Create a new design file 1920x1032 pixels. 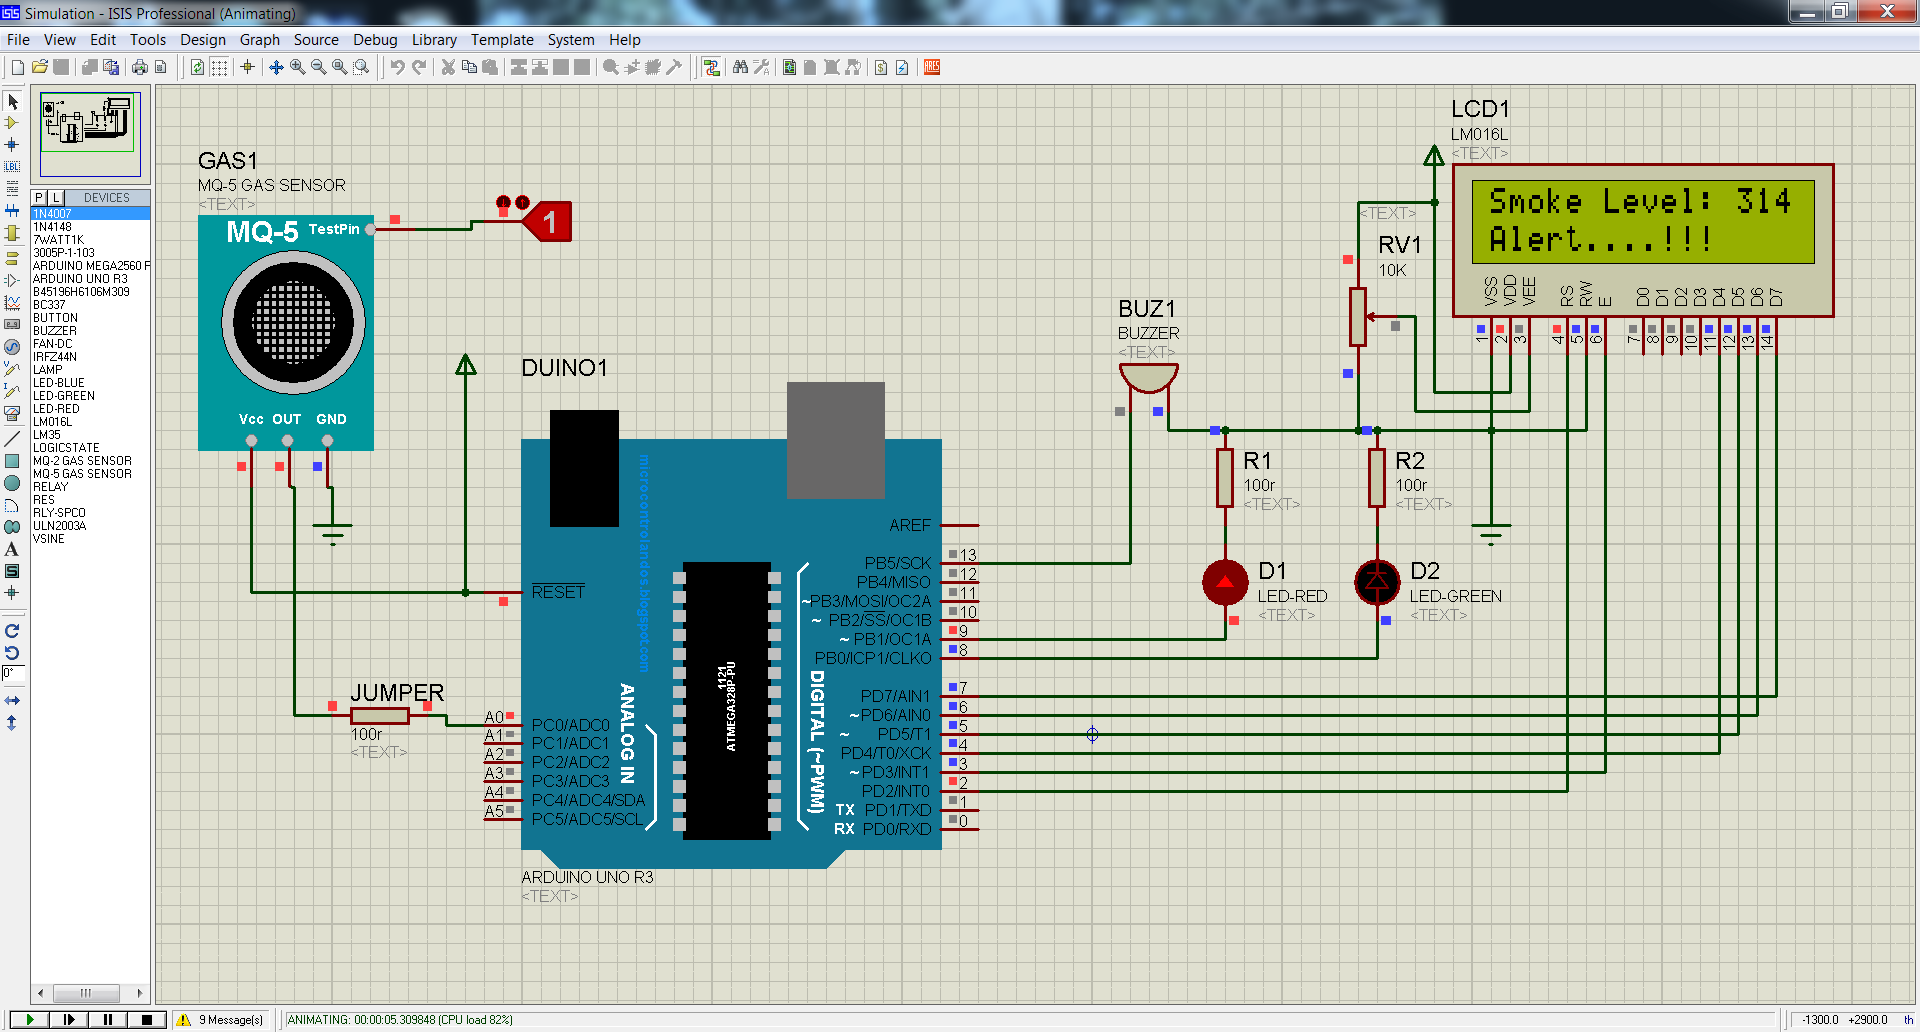click(17, 67)
